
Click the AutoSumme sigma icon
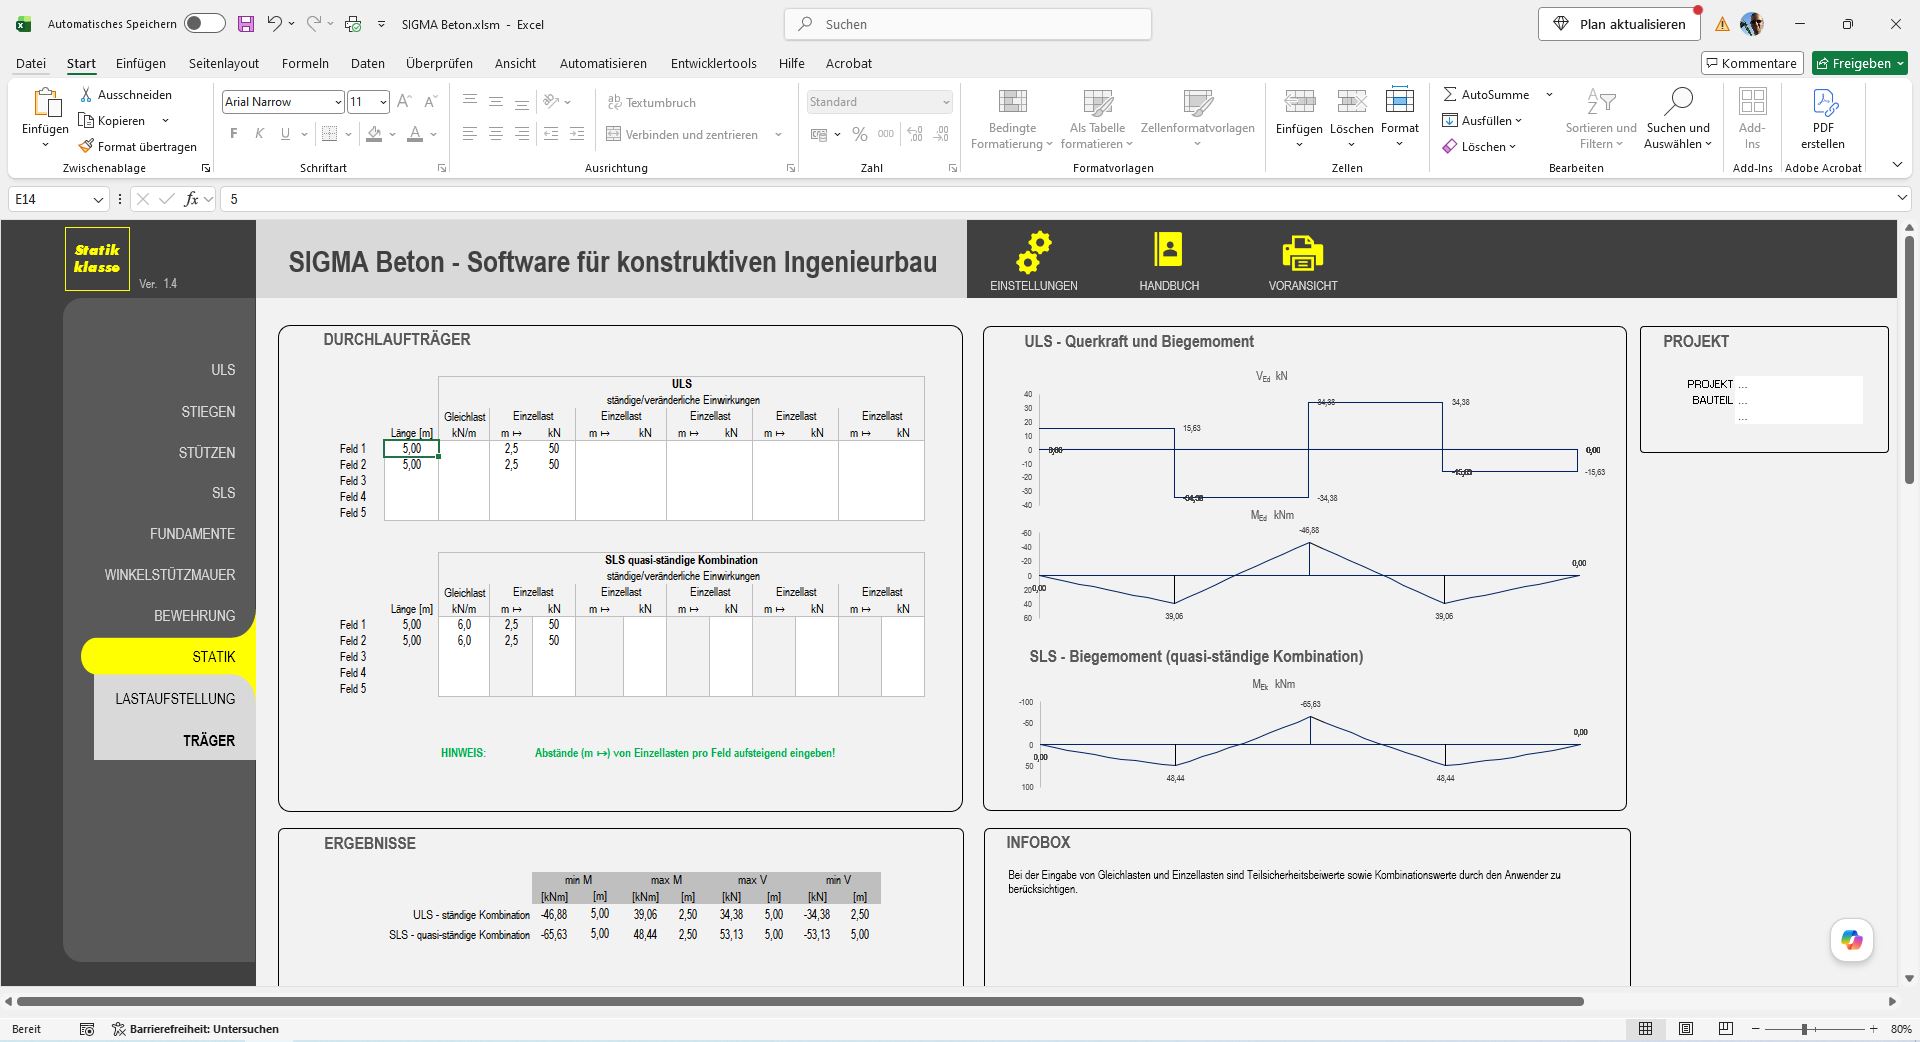(x=1450, y=94)
